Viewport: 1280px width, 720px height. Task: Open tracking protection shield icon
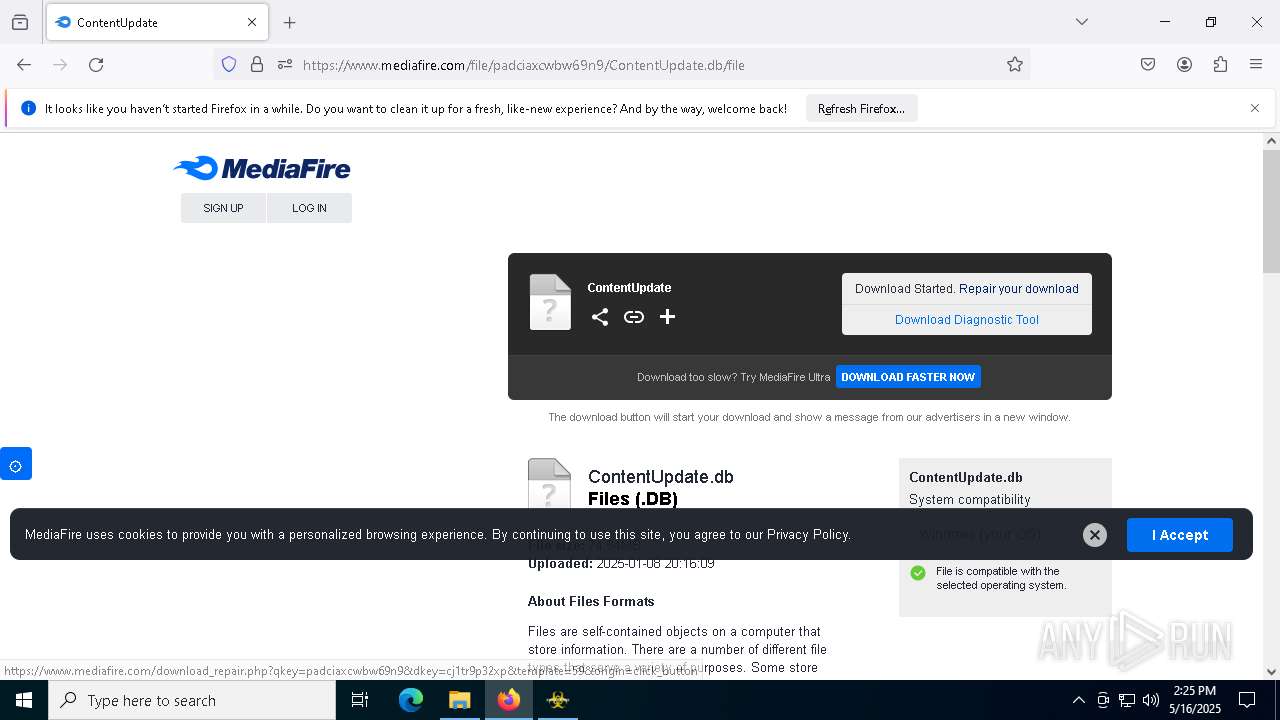229,65
